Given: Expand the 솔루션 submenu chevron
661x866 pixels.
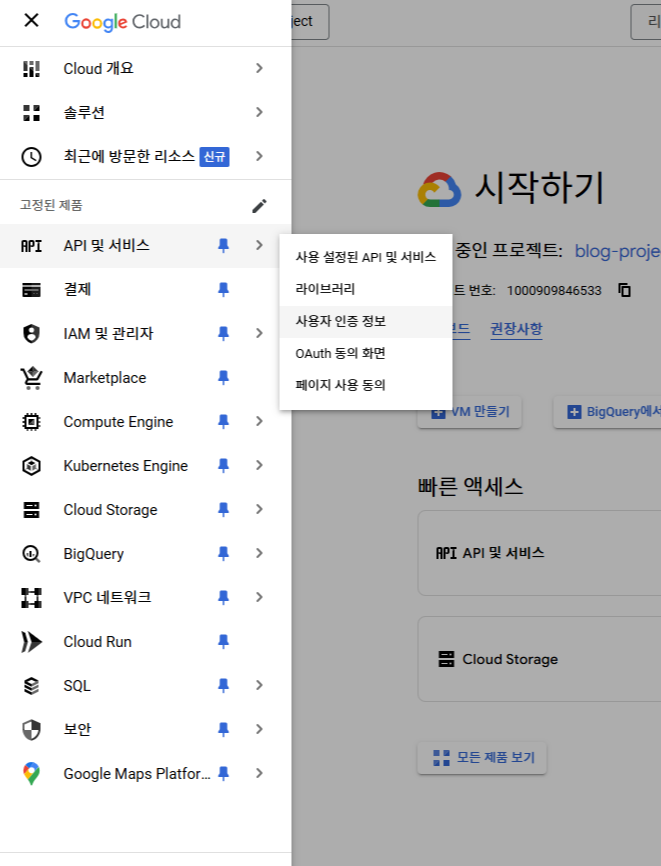Looking at the screenshot, I should coord(259,112).
